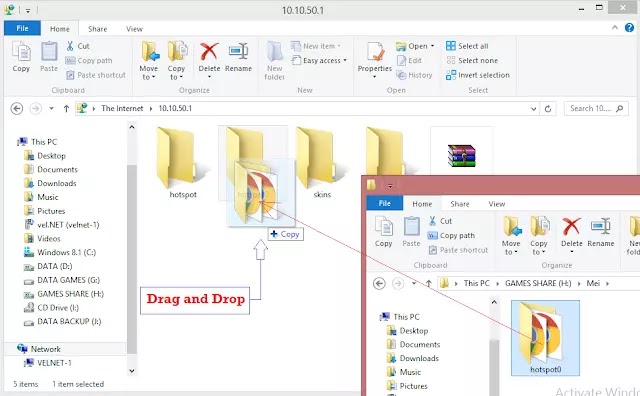The width and height of the screenshot is (640, 396).
Task: Collapse the ribbon with the chevron
Action: pos(615,27)
